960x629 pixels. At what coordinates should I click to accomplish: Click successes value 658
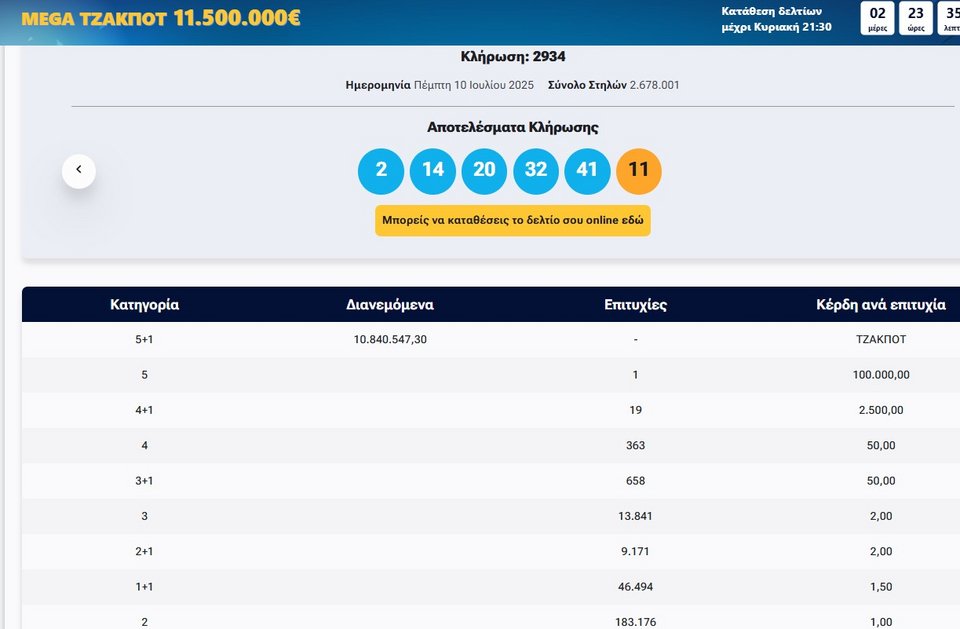pos(636,481)
